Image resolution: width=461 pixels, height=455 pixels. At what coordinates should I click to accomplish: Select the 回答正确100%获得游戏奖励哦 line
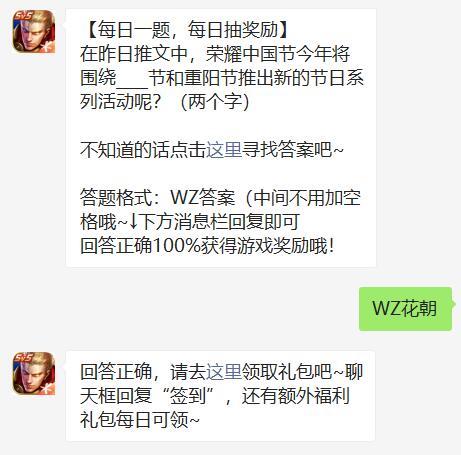pos(207,246)
